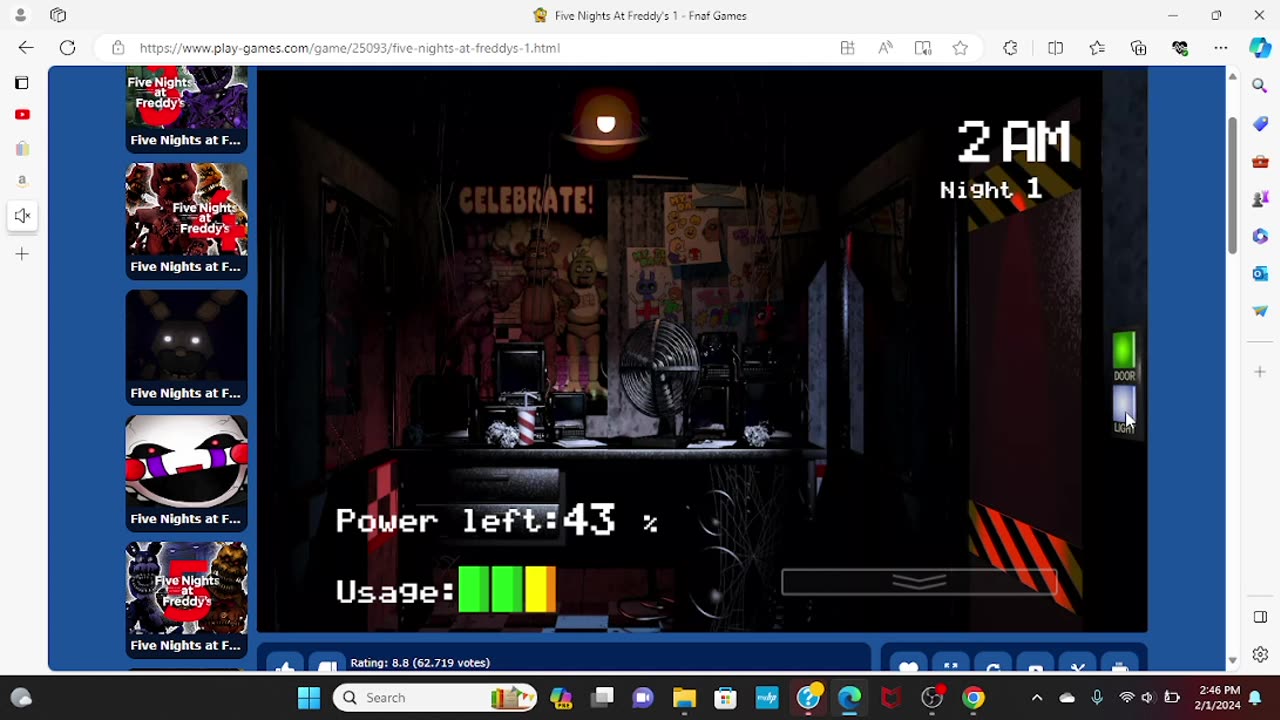The height and width of the screenshot is (720, 1280).
Task: Click the Edge sidebar search magnifier icon
Action: click(x=1260, y=86)
